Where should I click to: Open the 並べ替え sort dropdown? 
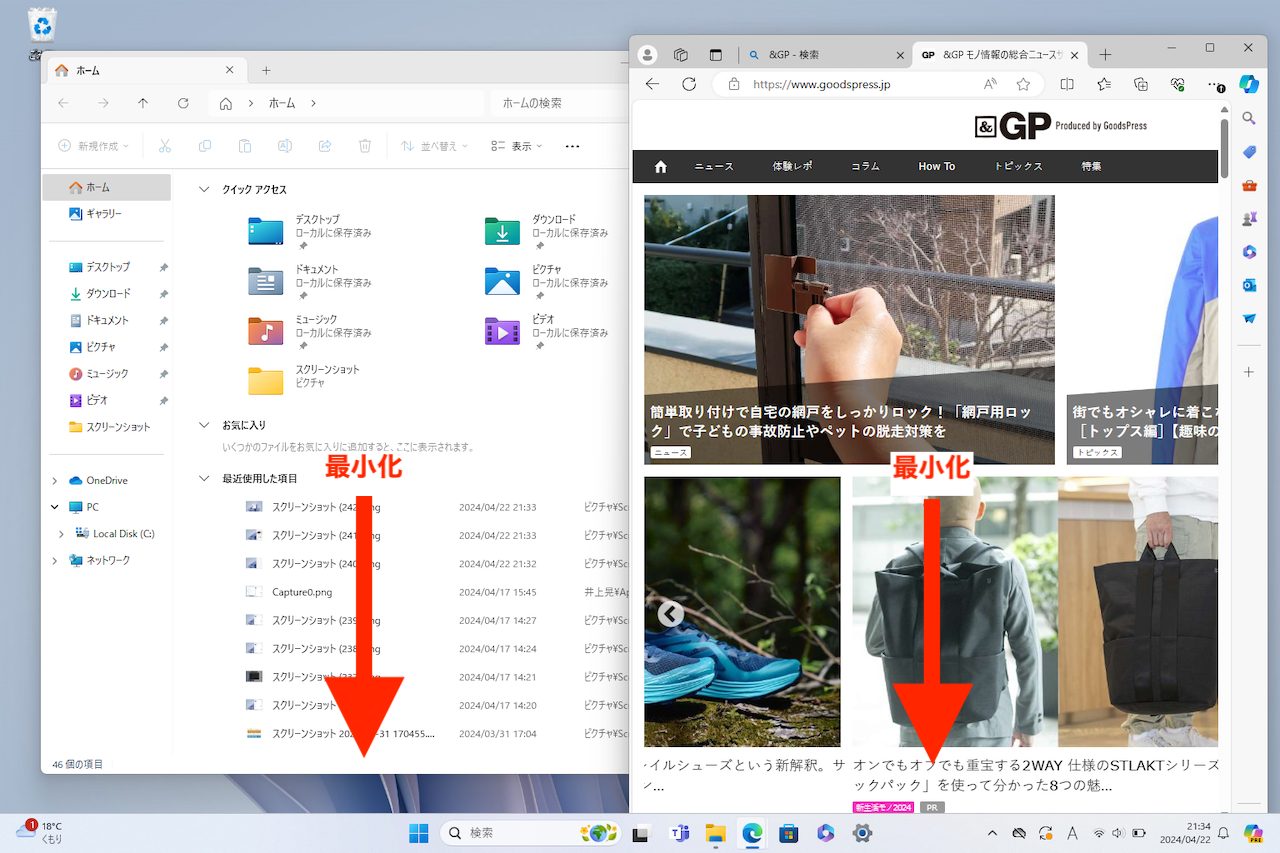click(435, 146)
